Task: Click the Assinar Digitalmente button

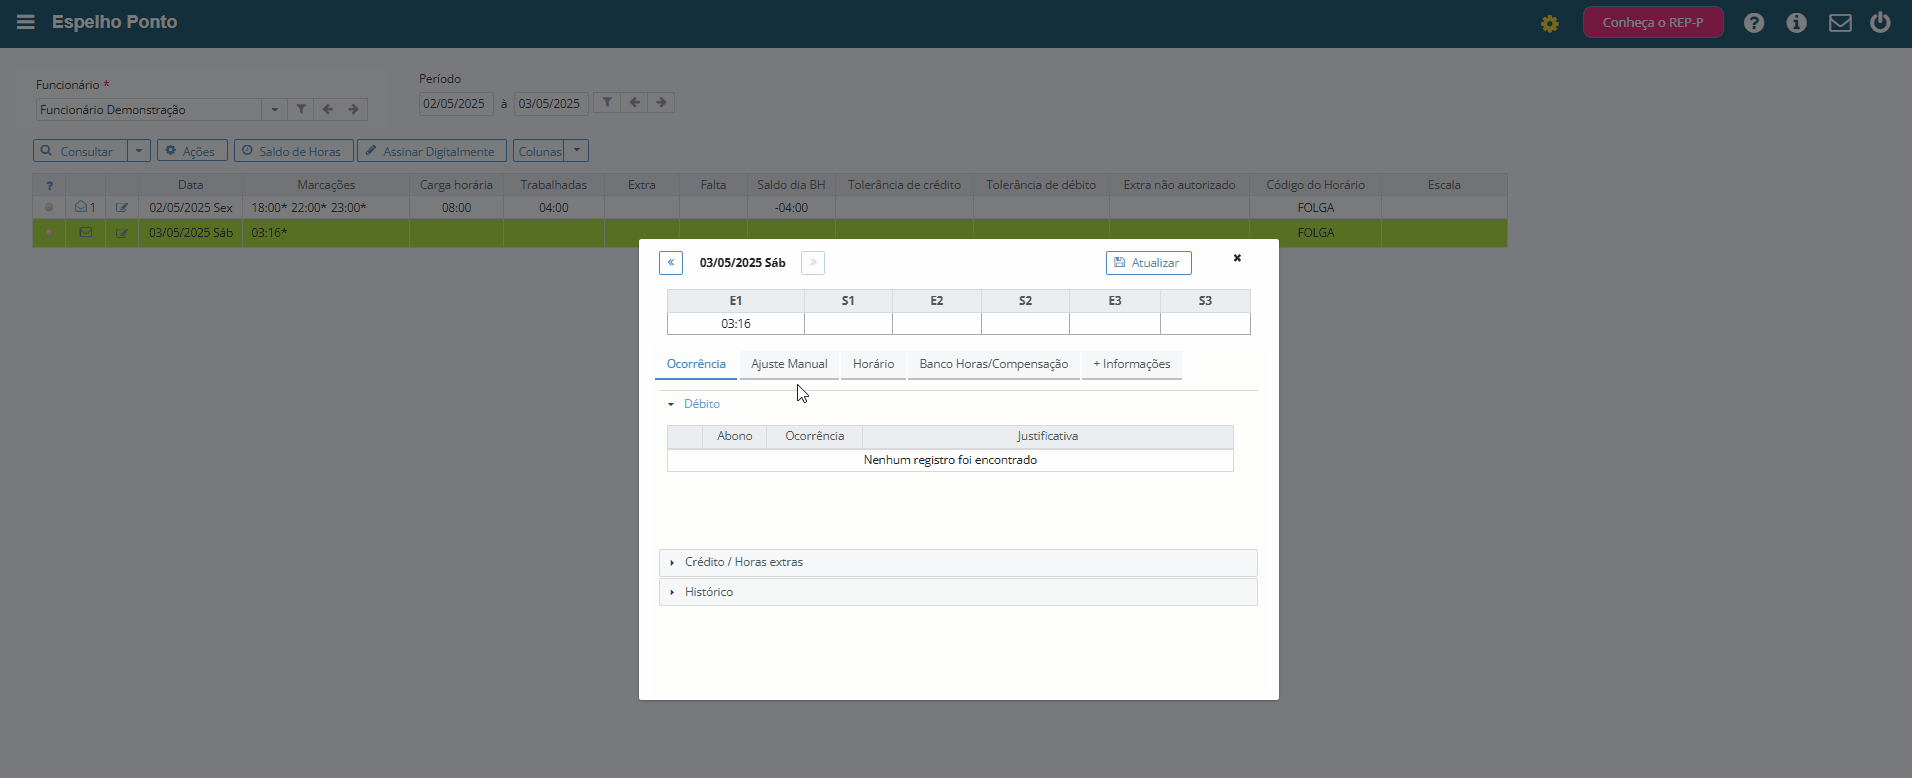Action: coord(432,151)
